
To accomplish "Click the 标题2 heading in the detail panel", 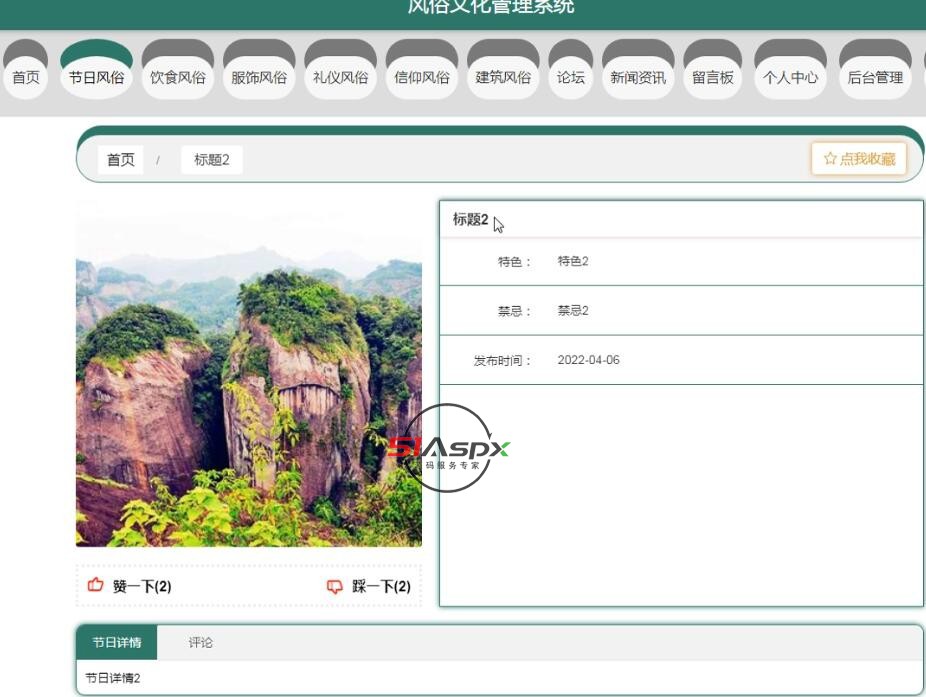I will (x=470, y=220).
